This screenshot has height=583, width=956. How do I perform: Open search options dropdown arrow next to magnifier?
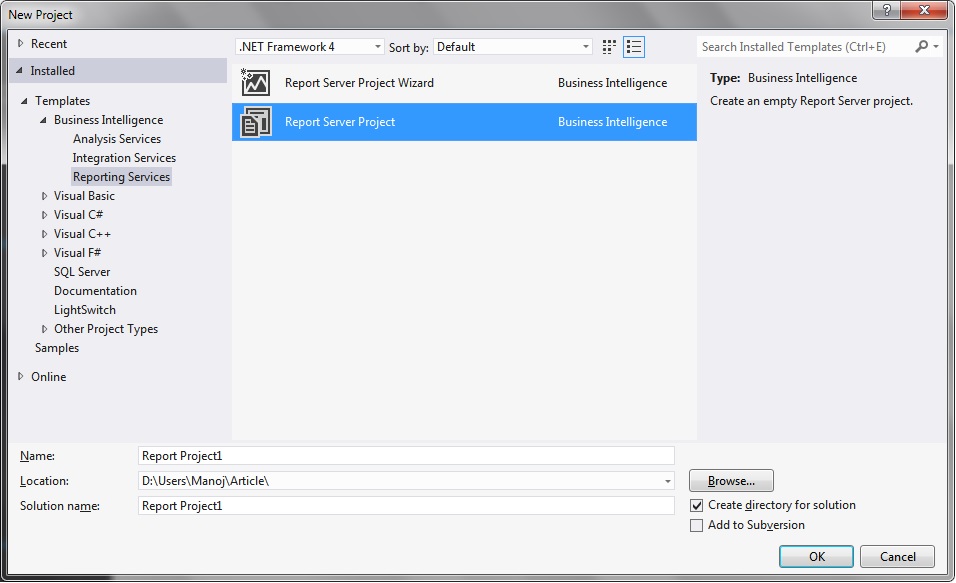tap(936, 46)
